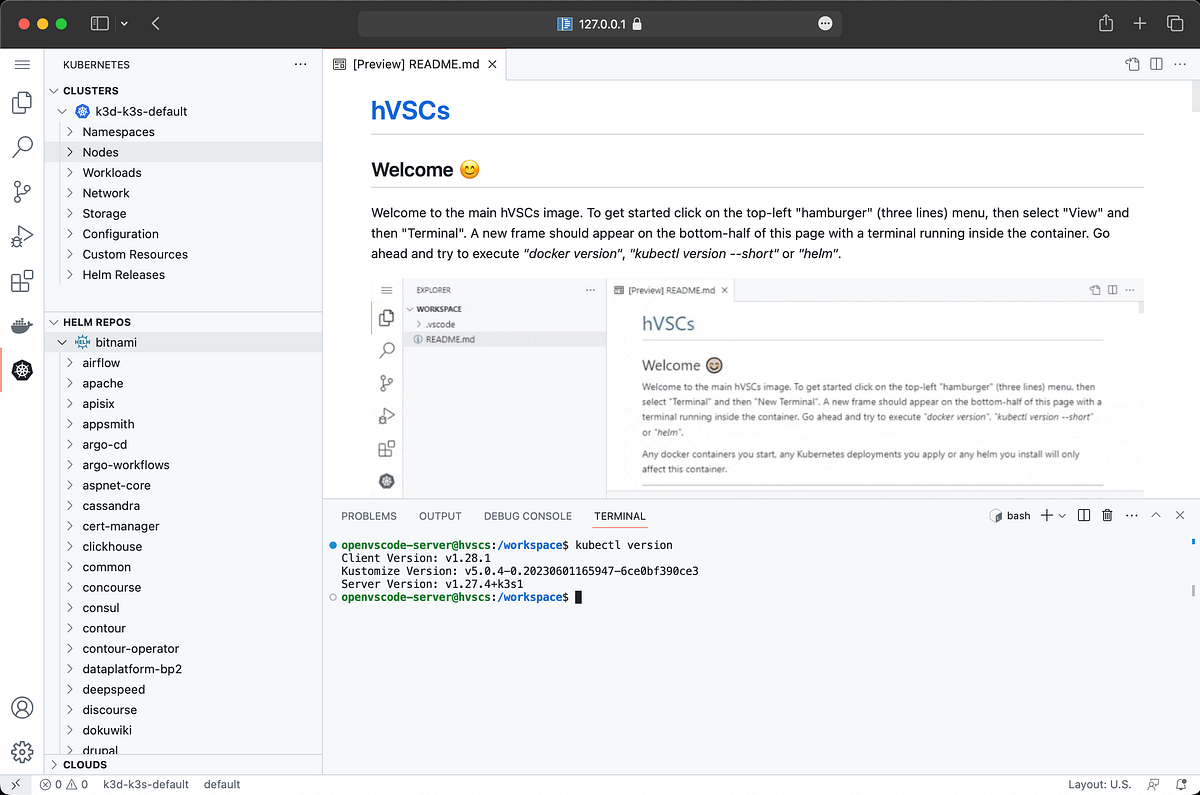Open the Manage gear at the bottom
This screenshot has width=1200, height=795.
pos(22,751)
